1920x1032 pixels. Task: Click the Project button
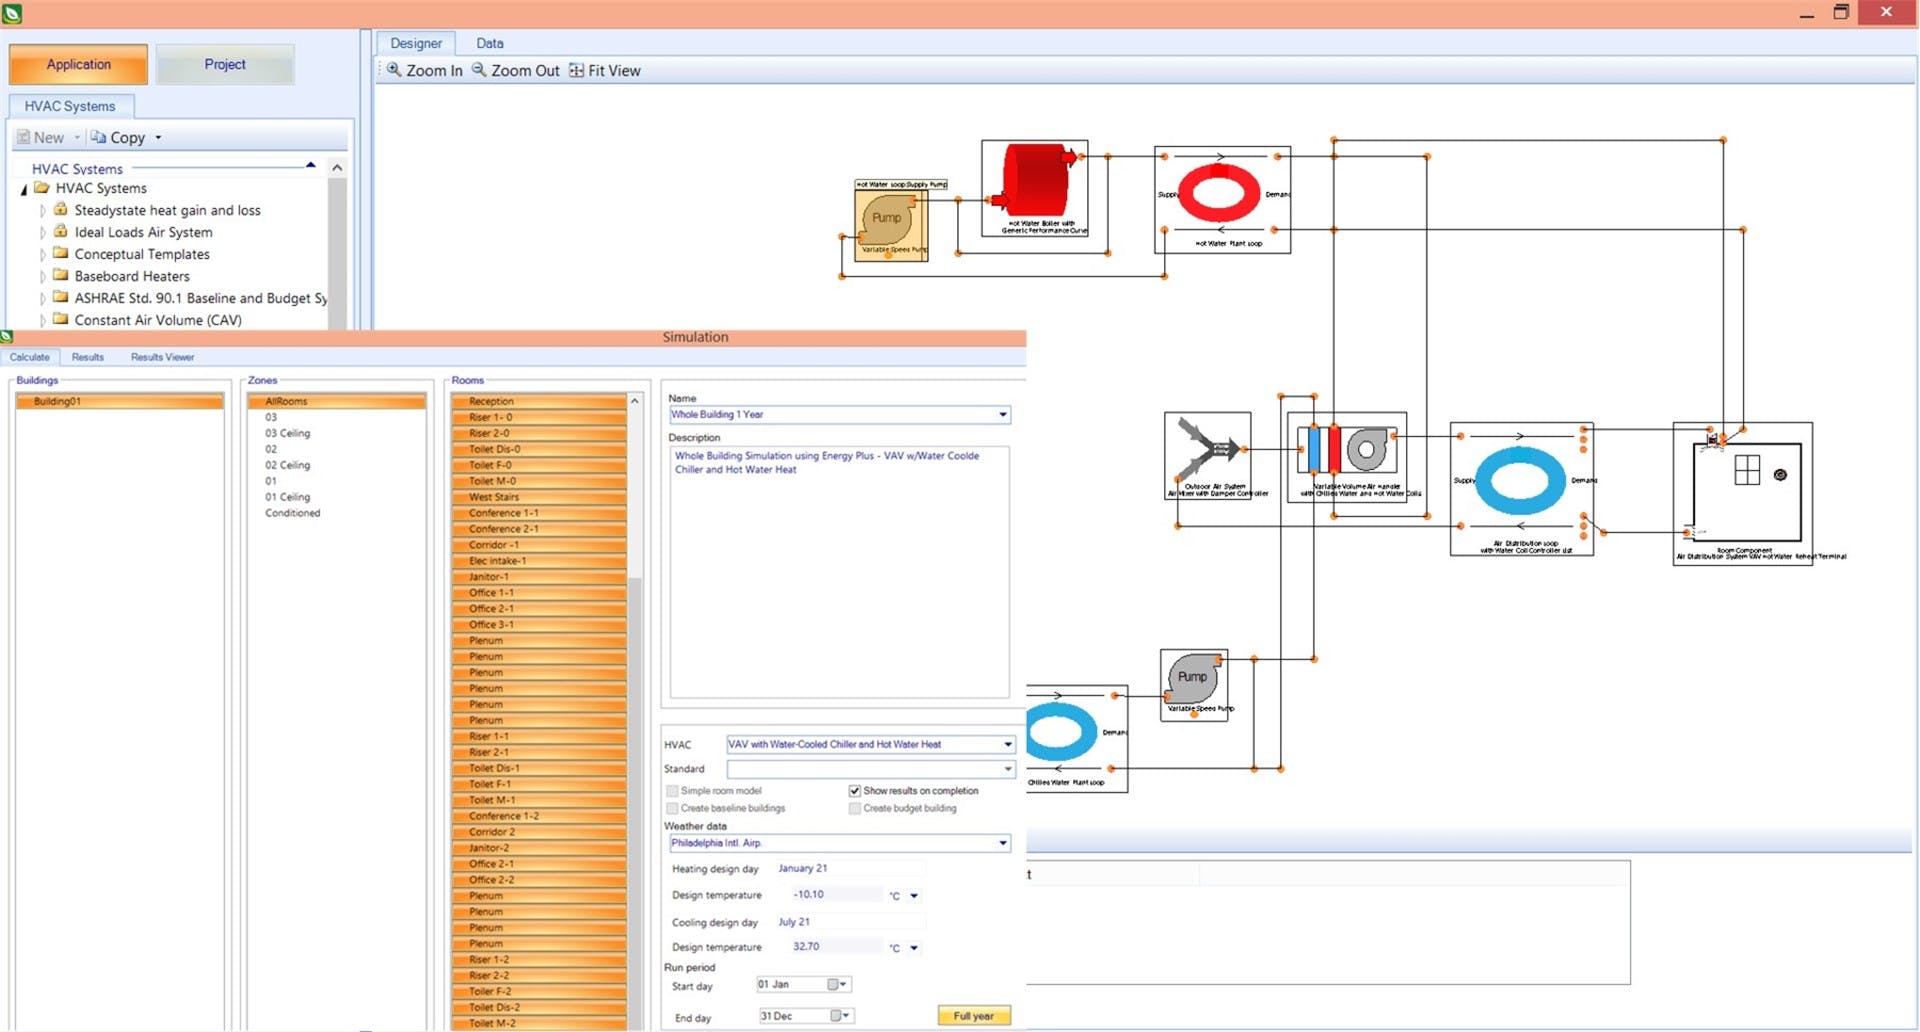tap(225, 64)
